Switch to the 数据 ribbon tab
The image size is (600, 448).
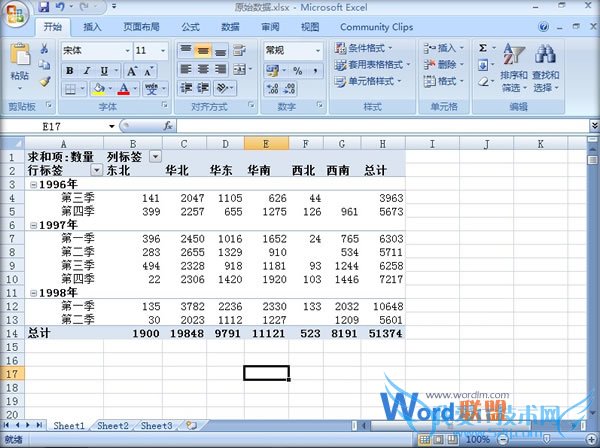(x=230, y=27)
